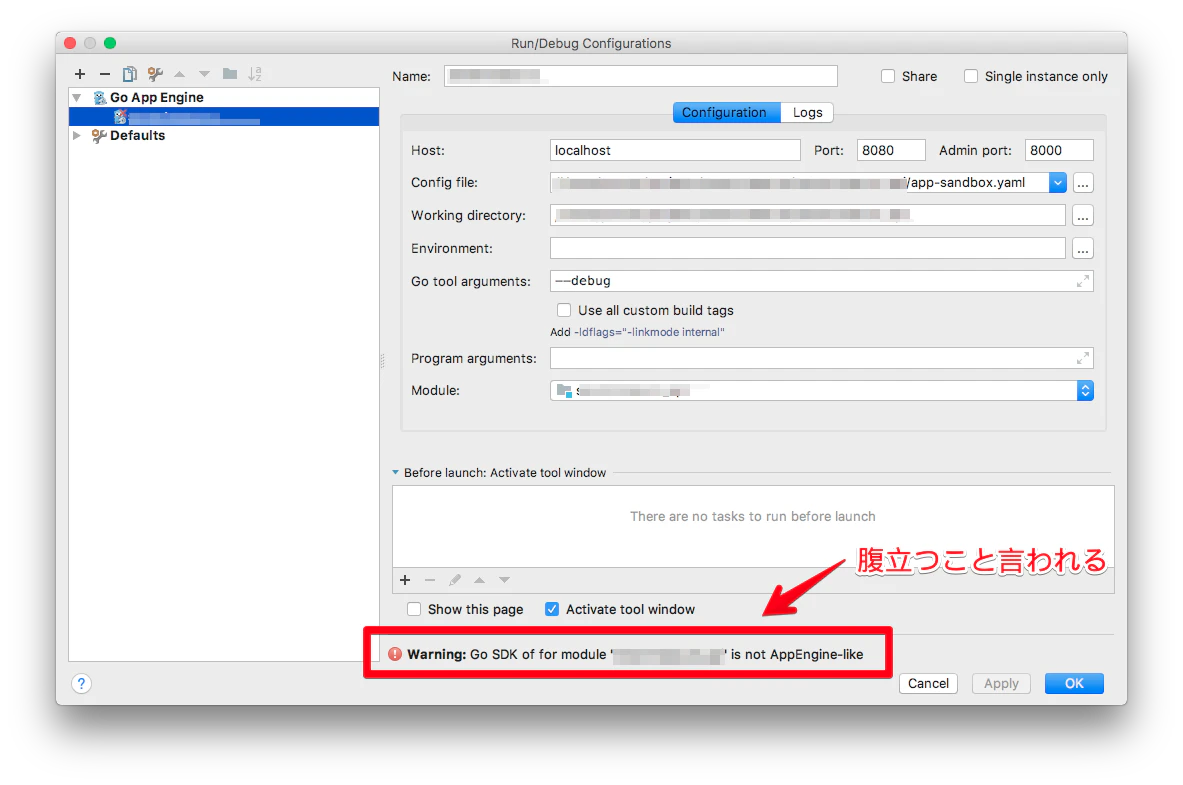Screen dimensions: 1183x785
Task: Move configuration up in the list
Action: [x=180, y=74]
